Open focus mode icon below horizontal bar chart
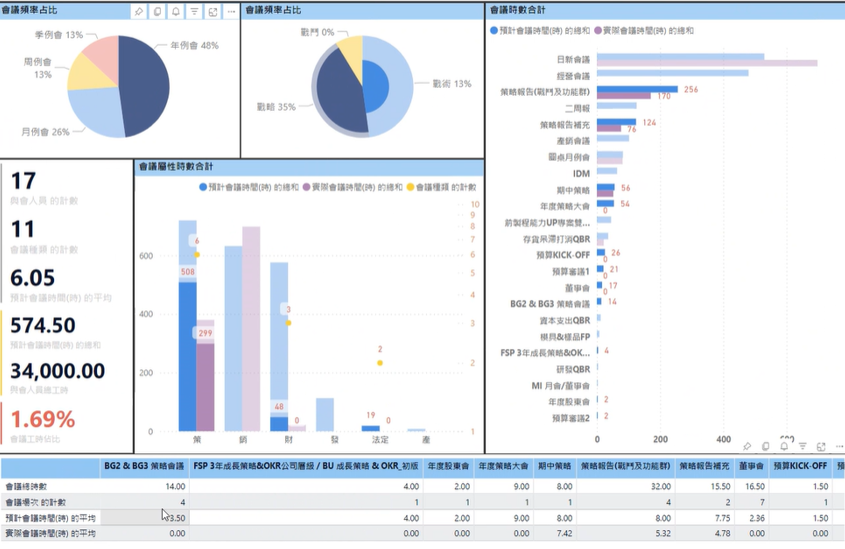Image resolution: width=845 pixels, height=549 pixels. 821,446
